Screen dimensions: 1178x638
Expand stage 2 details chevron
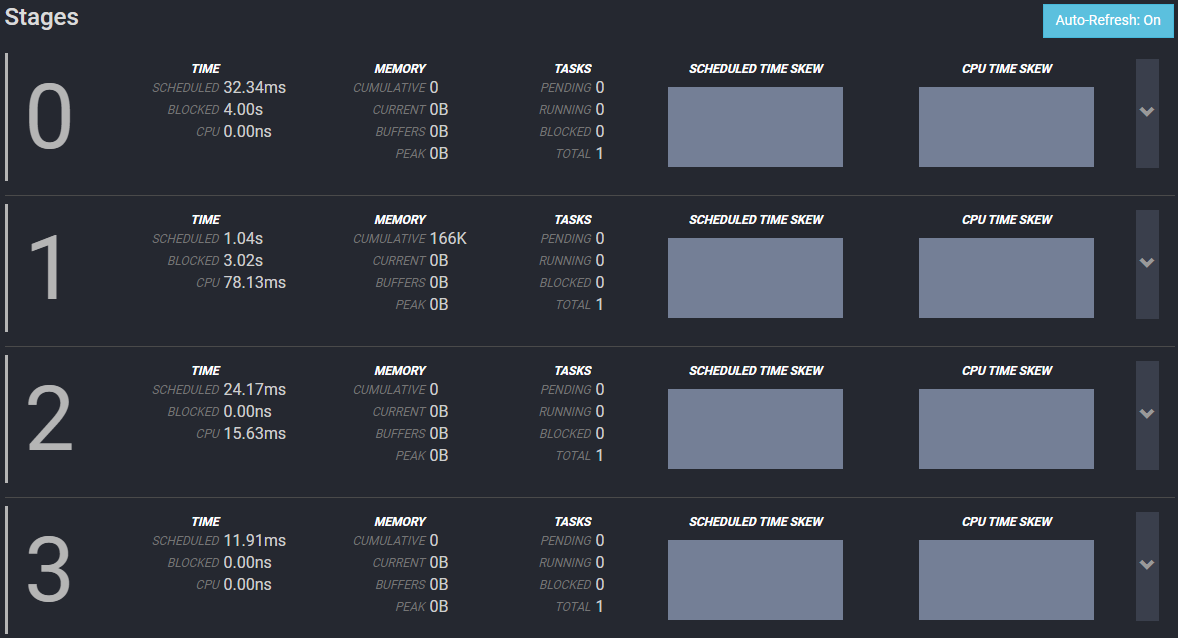coord(1147,414)
